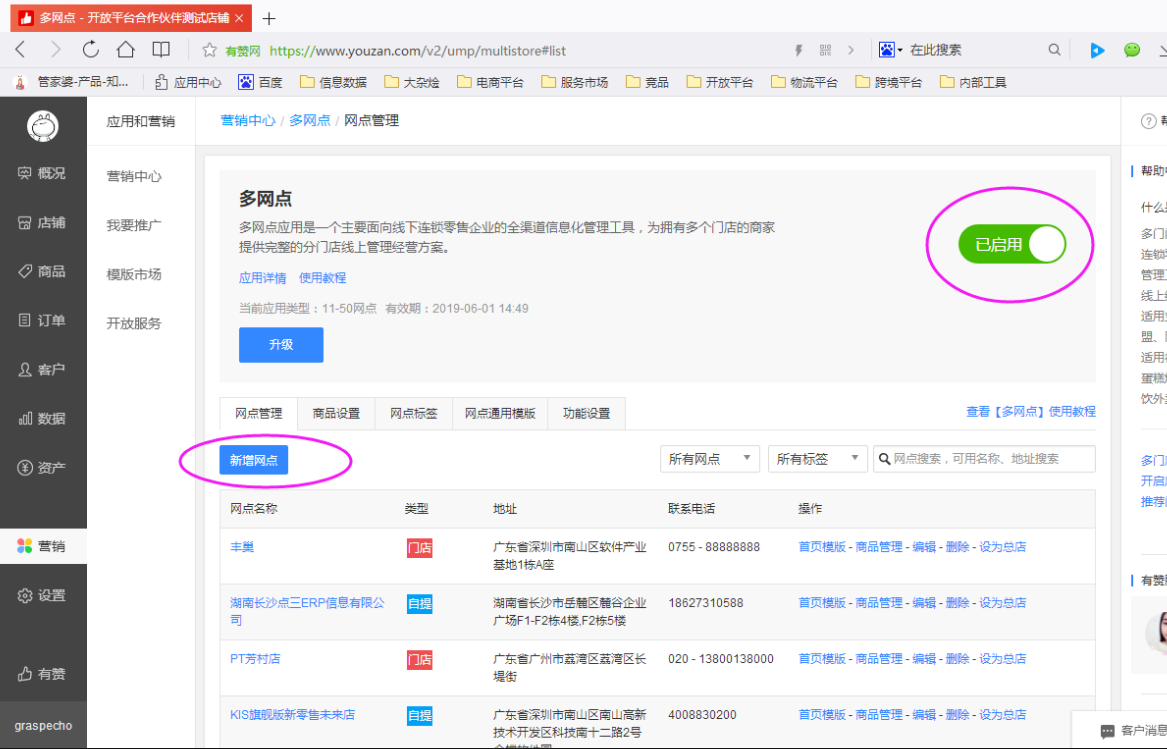
Task: Open 商品管理 for the KIS旗舰版新零售未来店 row
Action: [x=879, y=714]
